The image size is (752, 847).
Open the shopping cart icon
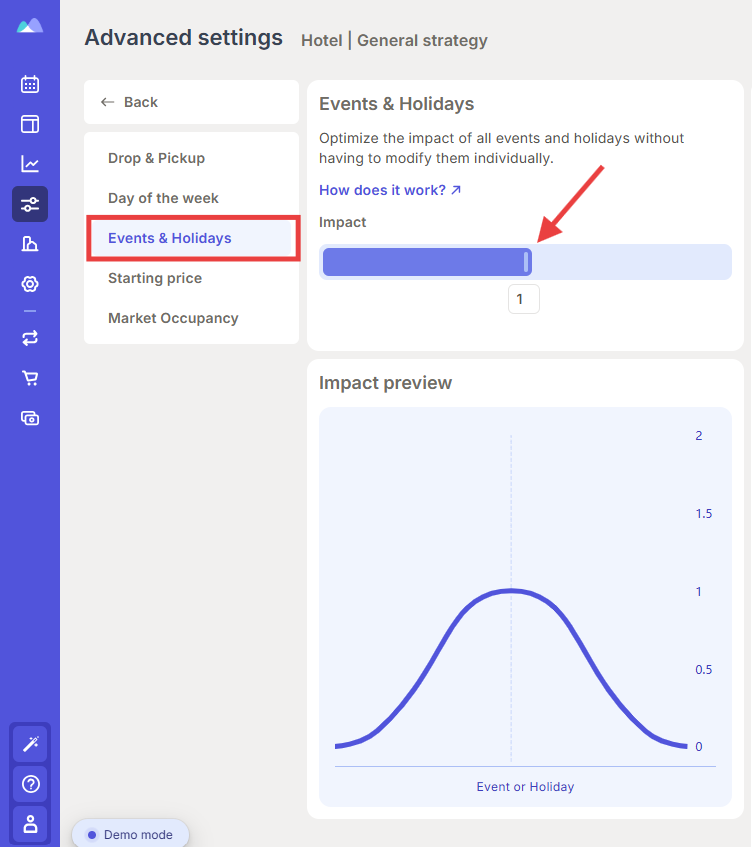30,378
